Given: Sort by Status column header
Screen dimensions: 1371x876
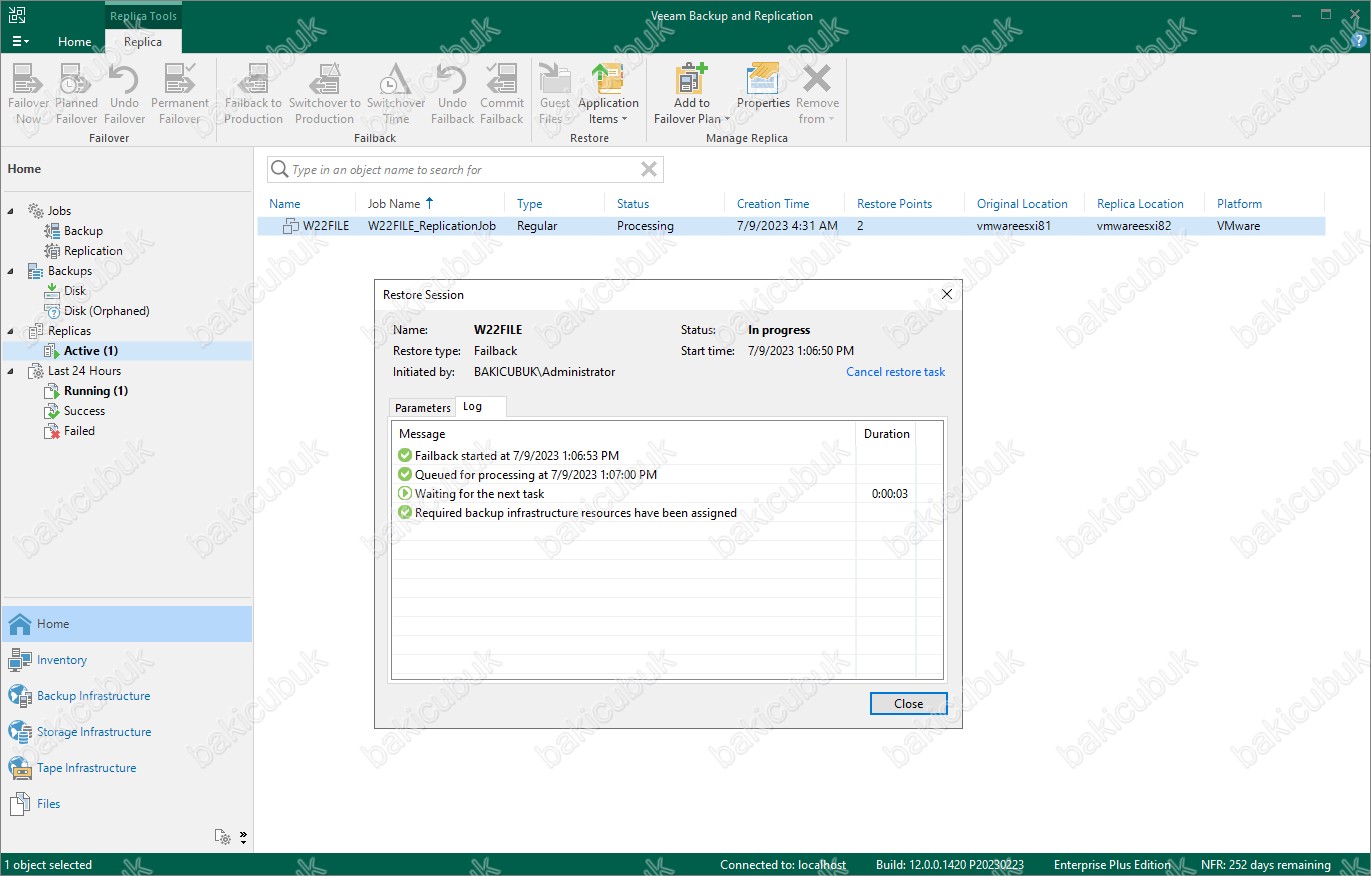Looking at the screenshot, I should click(x=633, y=204).
